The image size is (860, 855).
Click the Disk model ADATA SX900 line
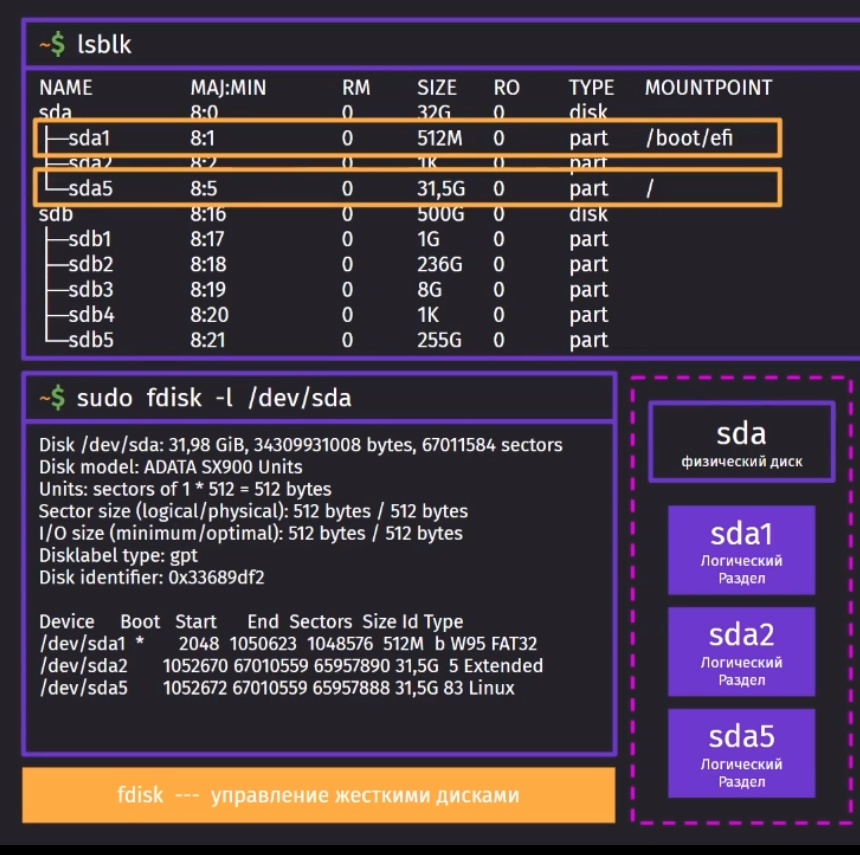[171, 467]
